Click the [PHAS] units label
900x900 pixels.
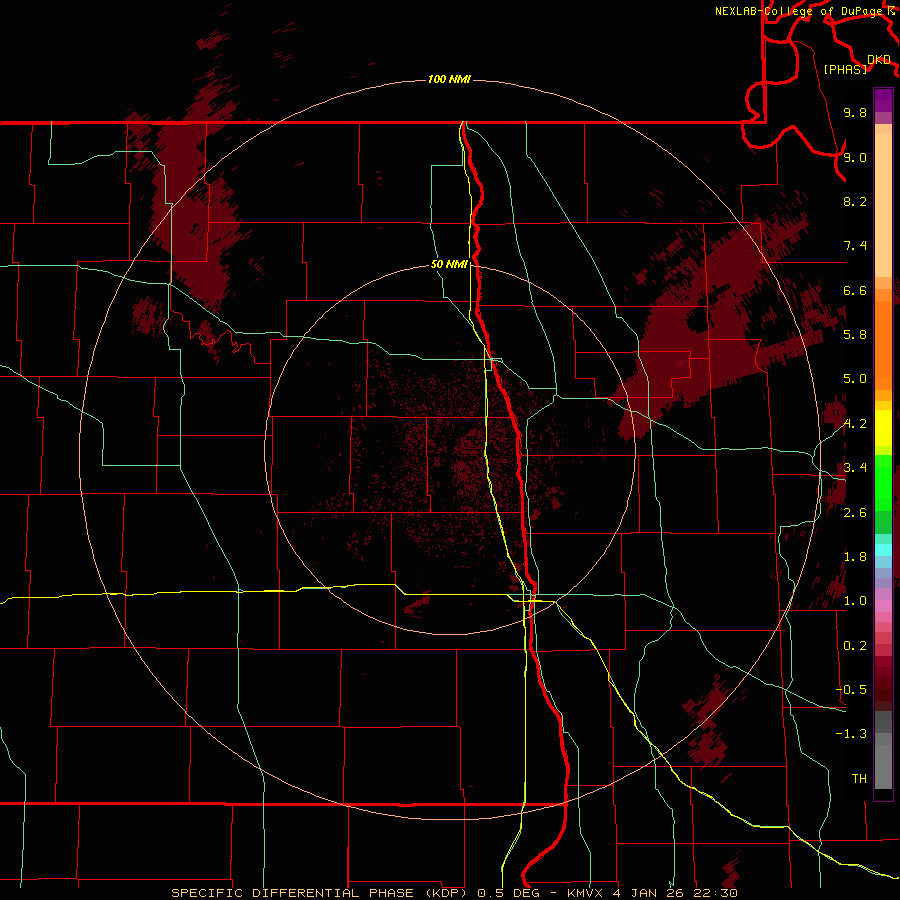[845, 69]
